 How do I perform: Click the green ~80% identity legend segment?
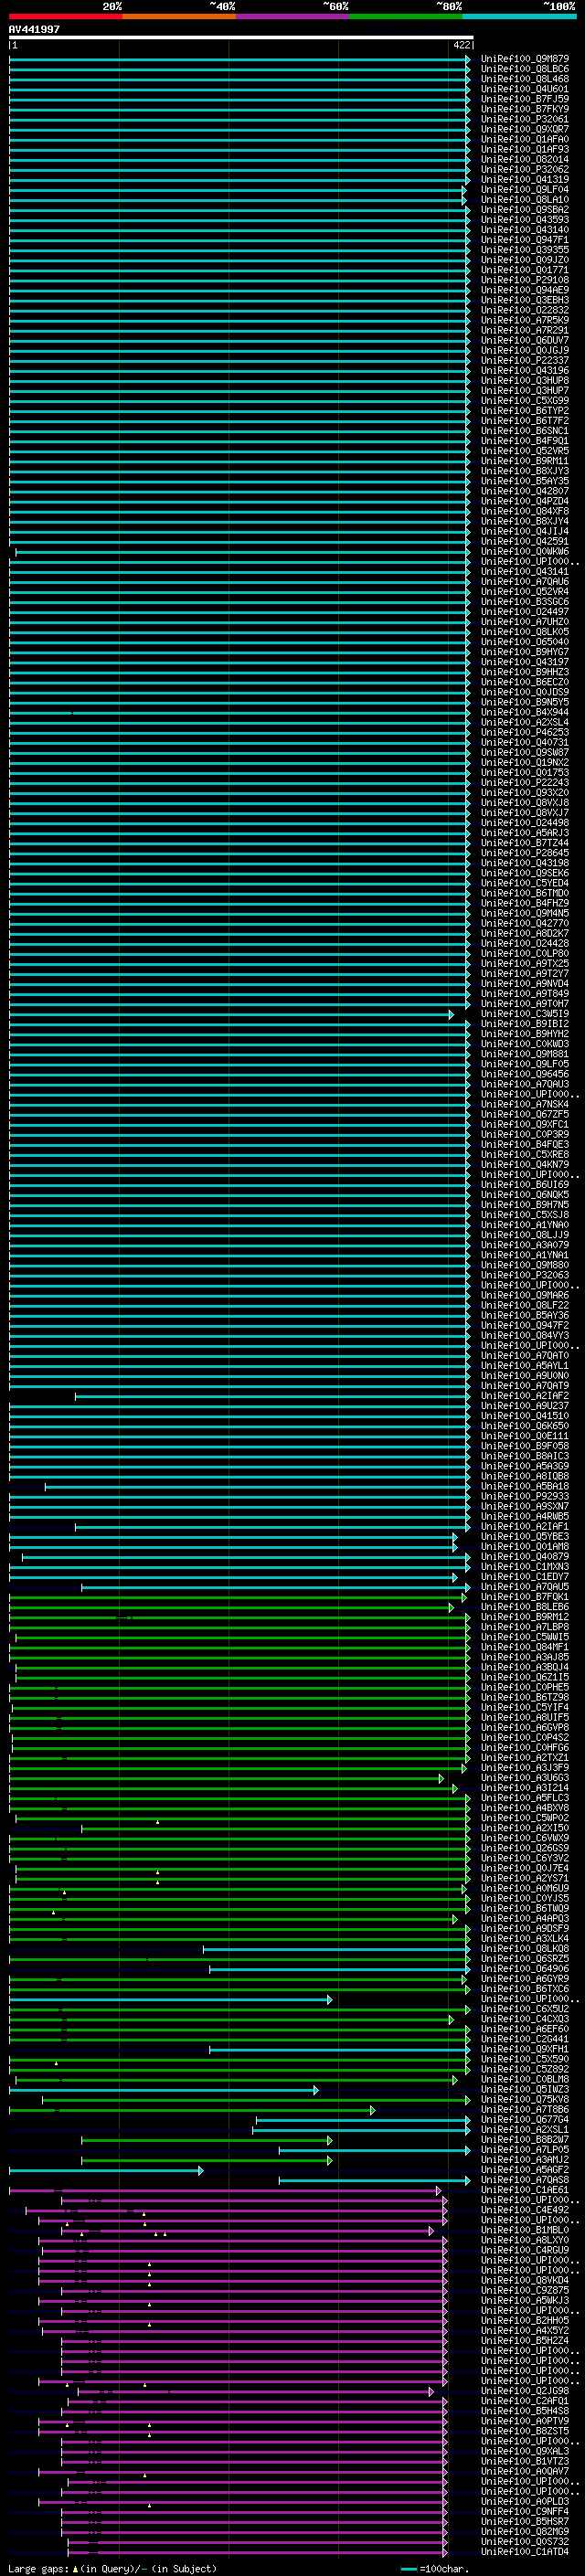[406, 16]
